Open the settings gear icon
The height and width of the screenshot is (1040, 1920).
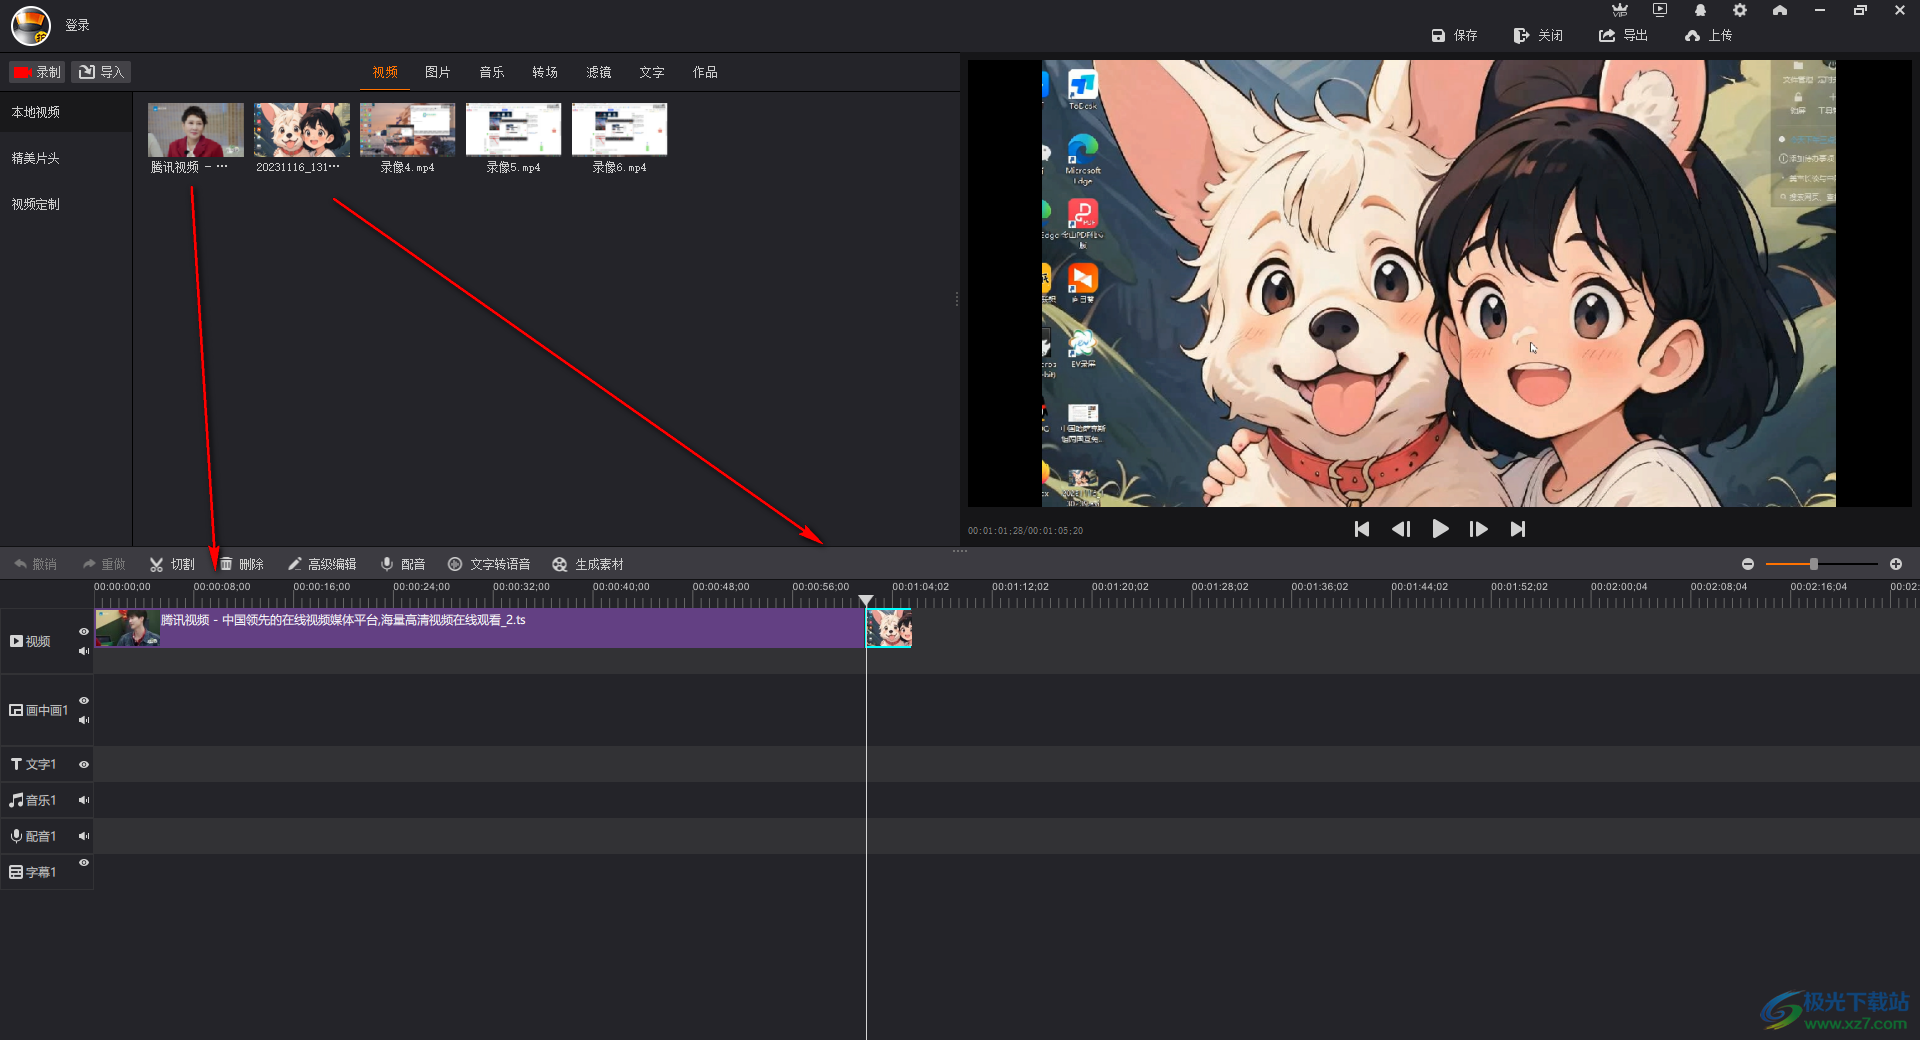1740,10
